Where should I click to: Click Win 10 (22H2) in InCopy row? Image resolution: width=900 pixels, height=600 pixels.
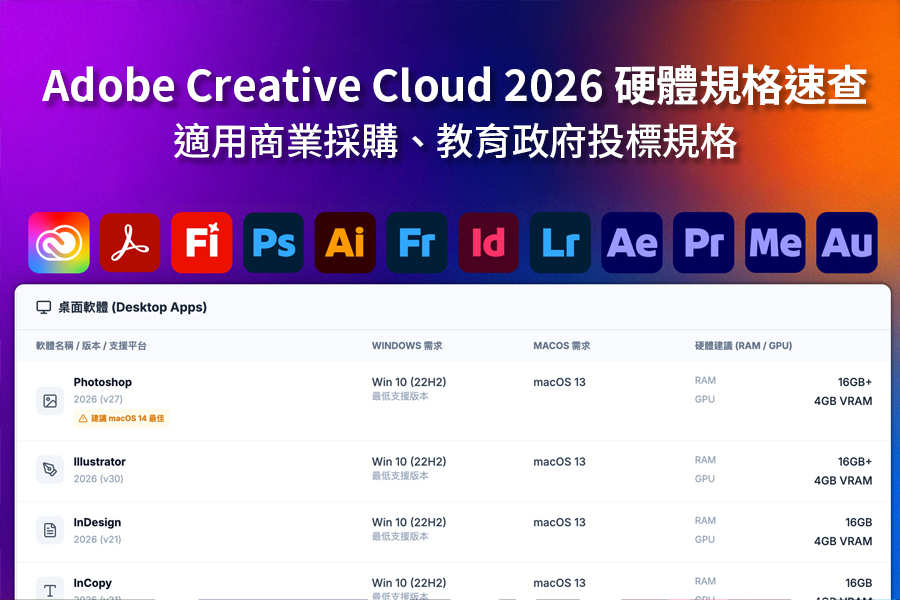(x=409, y=583)
